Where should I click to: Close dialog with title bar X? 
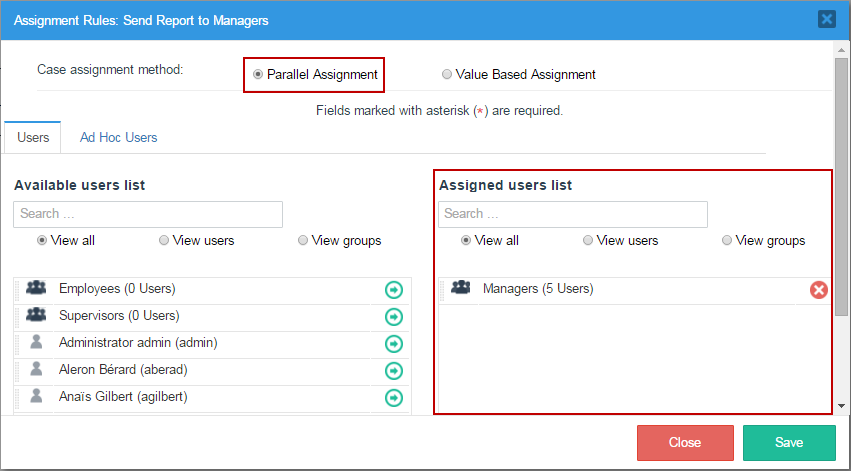[x=826, y=19]
